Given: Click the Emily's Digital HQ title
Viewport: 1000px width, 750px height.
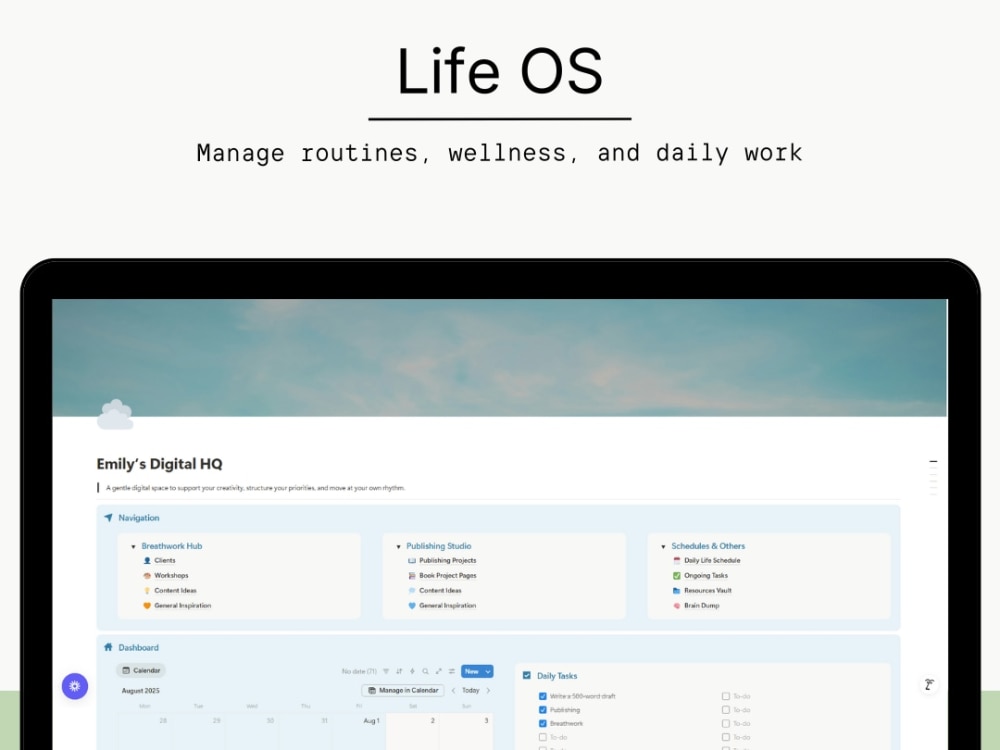Looking at the screenshot, I should click(159, 464).
